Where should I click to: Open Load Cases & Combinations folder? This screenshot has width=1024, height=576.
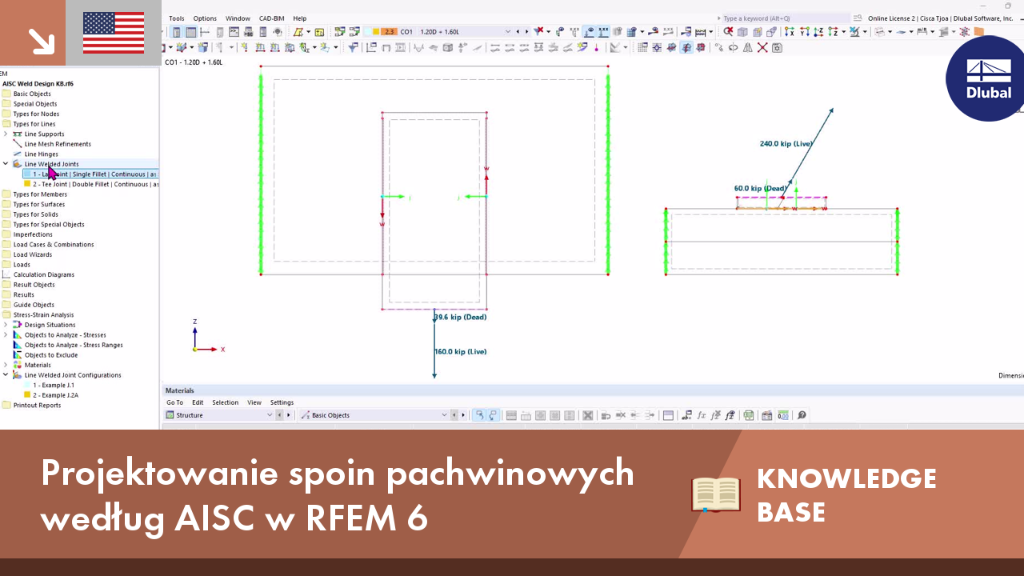pyautogui.click(x=54, y=244)
